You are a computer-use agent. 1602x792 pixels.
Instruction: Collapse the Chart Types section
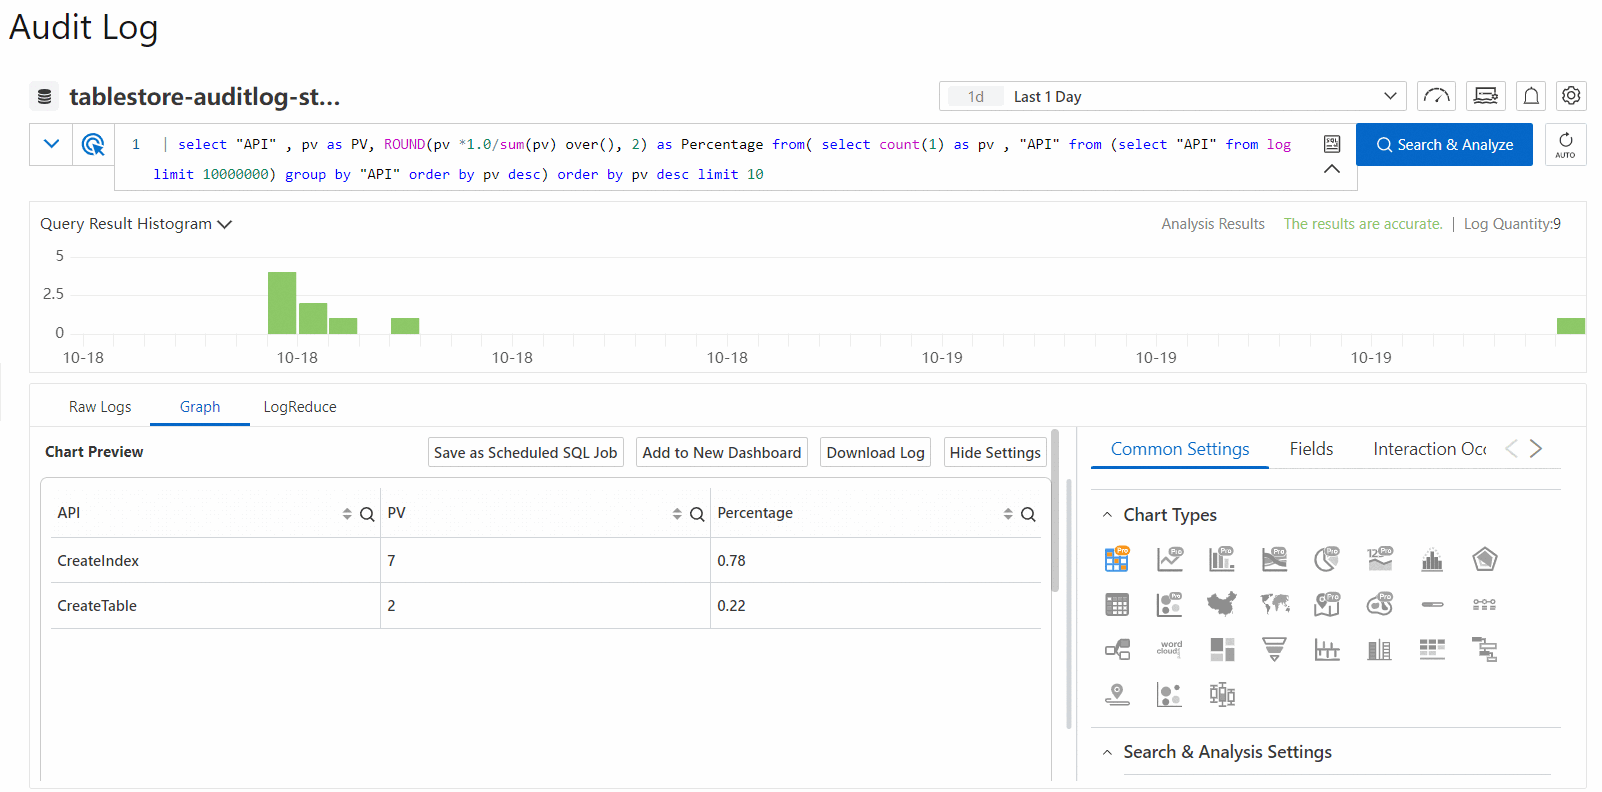tap(1107, 515)
